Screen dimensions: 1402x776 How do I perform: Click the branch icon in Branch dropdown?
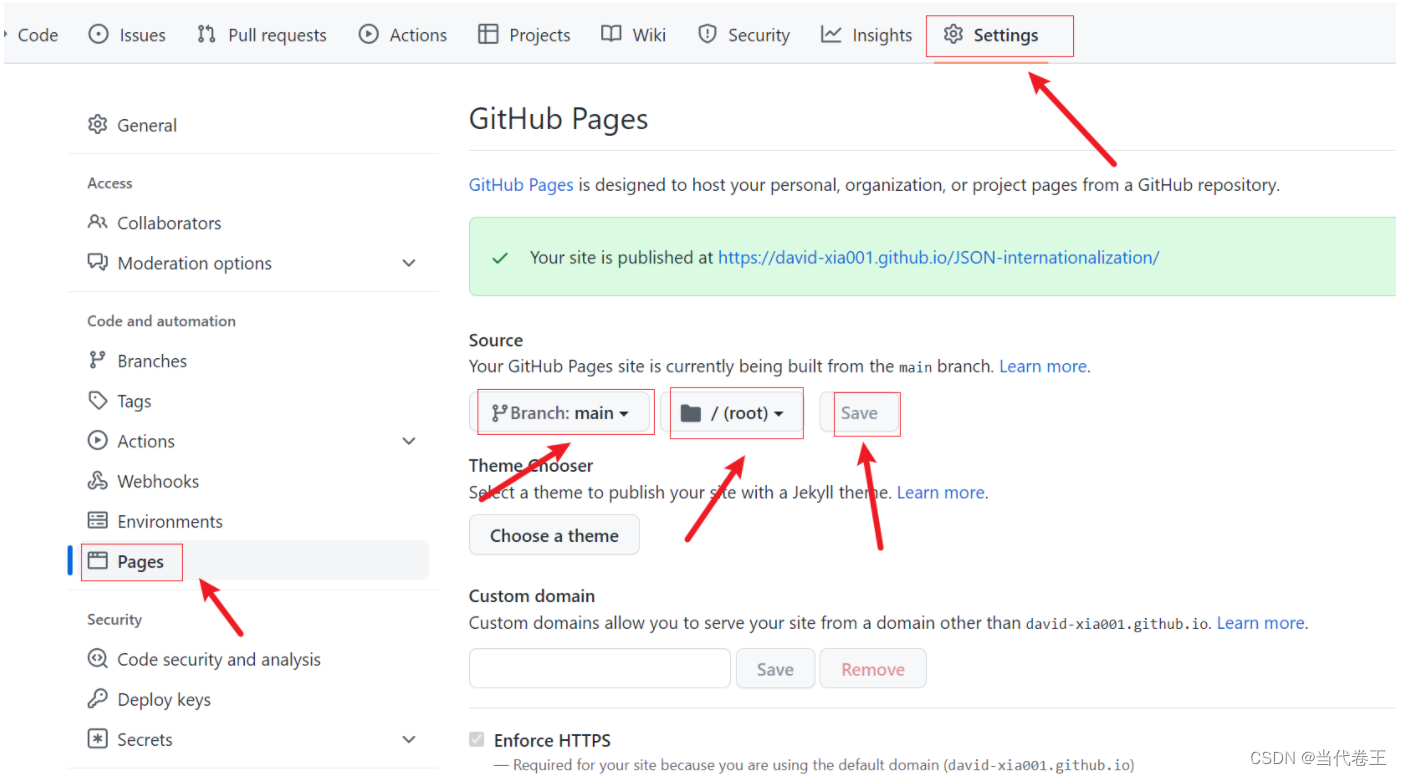point(499,413)
